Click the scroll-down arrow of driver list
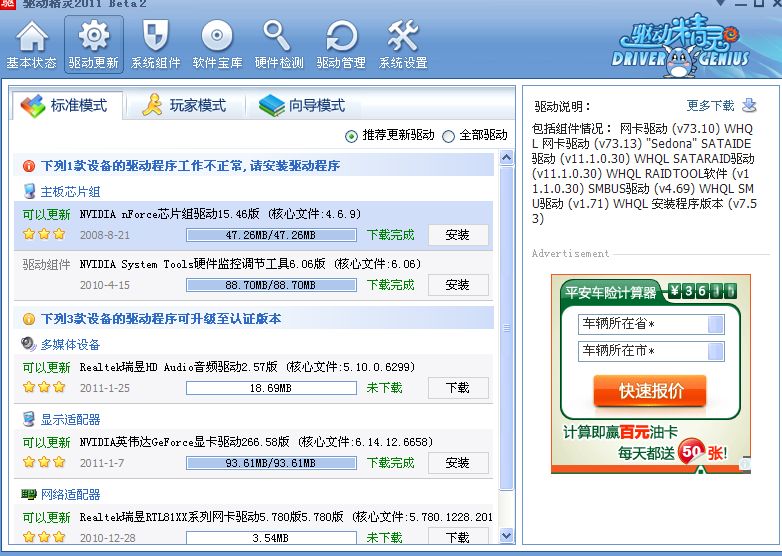The height and width of the screenshot is (556, 782). click(x=506, y=536)
